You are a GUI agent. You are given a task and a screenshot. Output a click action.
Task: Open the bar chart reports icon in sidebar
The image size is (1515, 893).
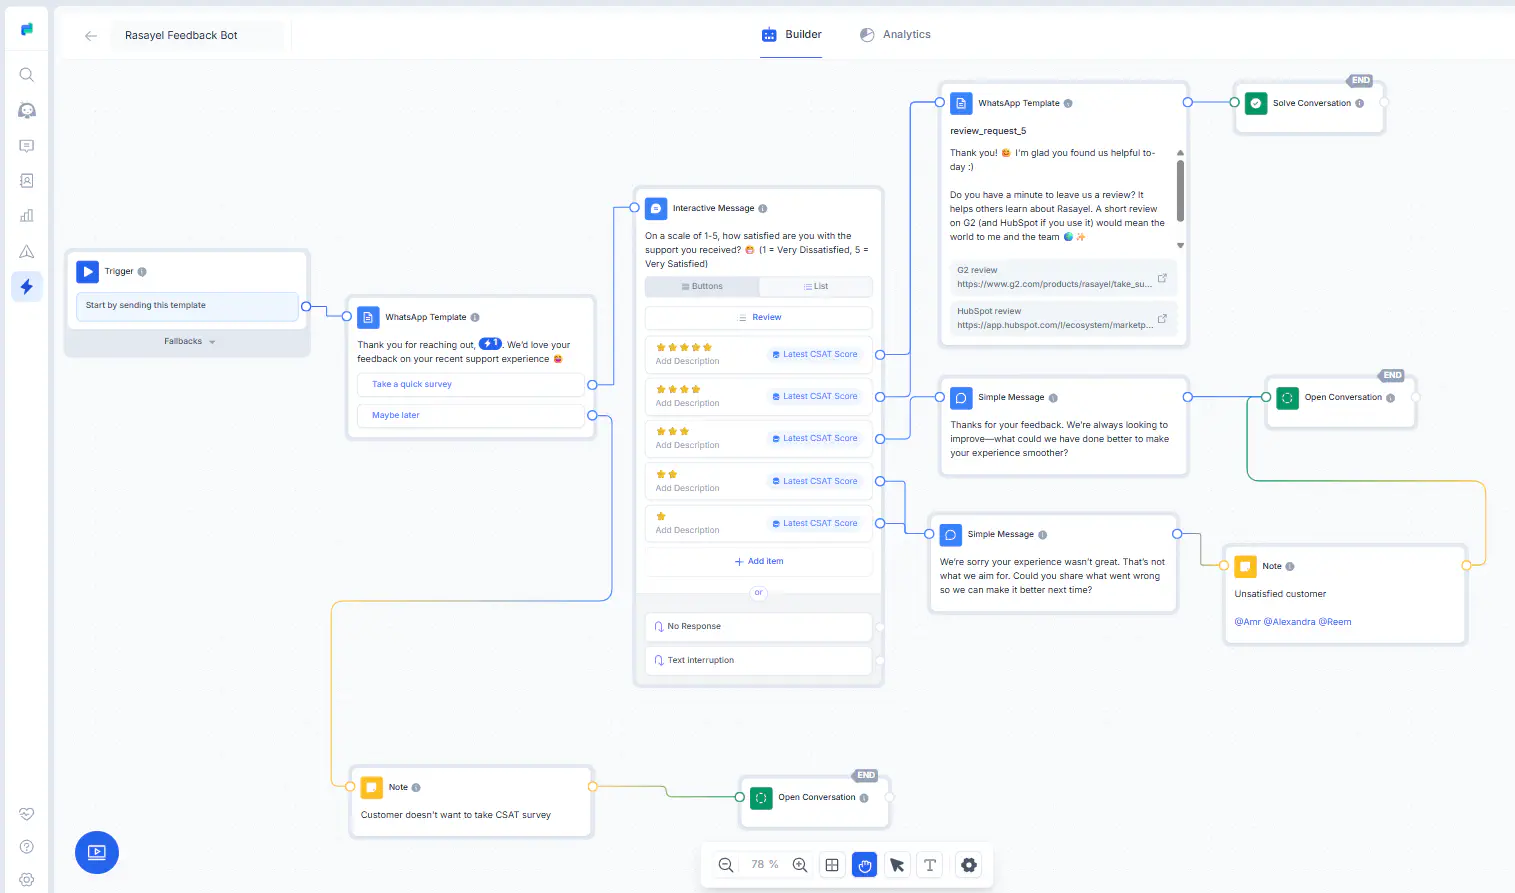coord(27,216)
